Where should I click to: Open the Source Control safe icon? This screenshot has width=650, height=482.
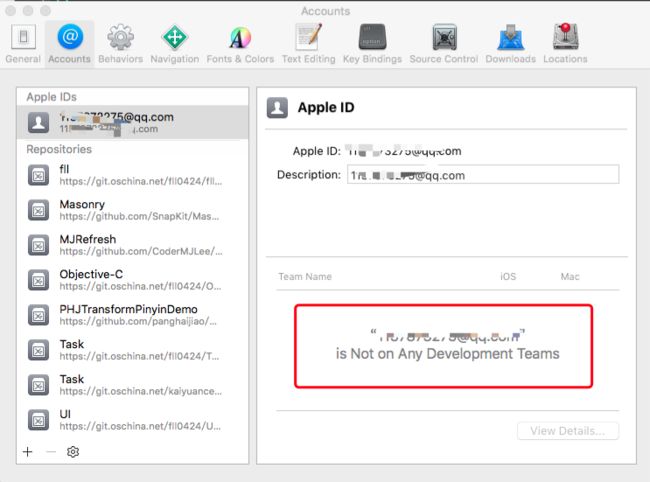[444, 37]
